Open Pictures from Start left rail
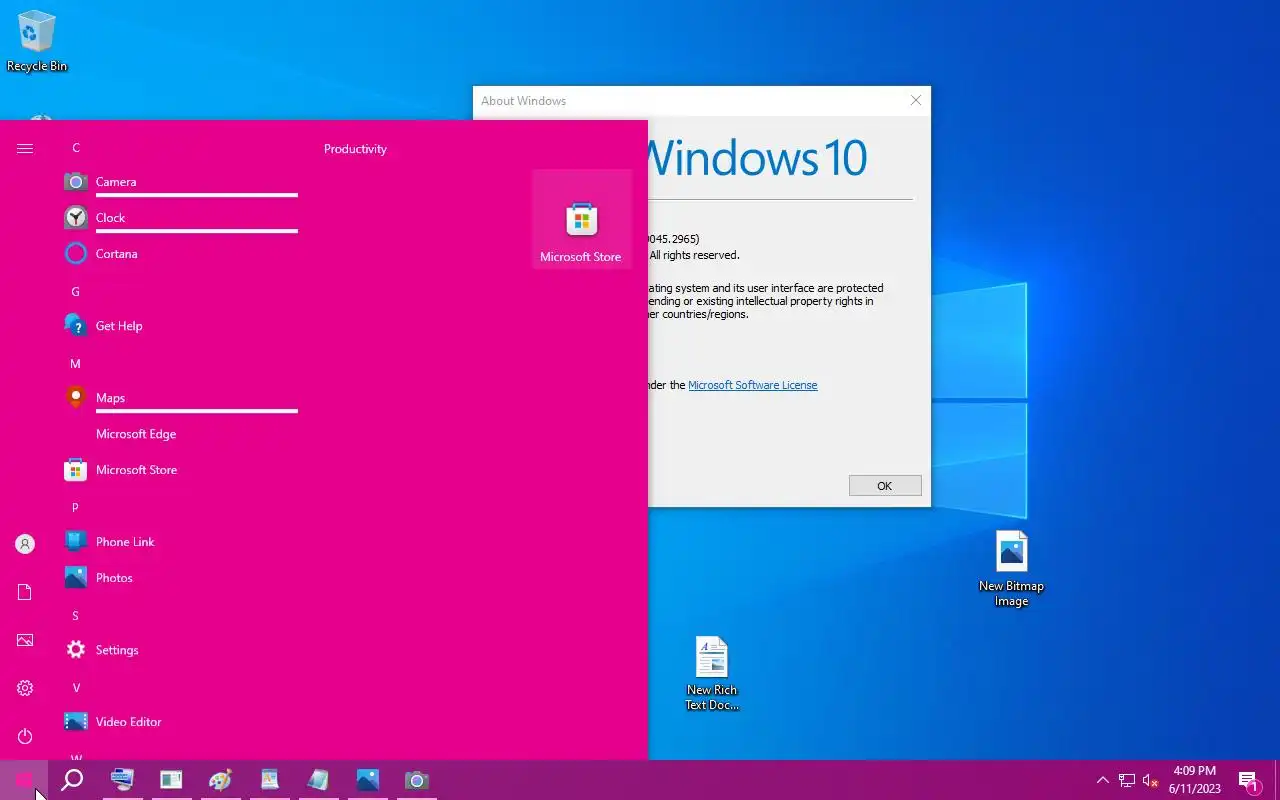This screenshot has width=1280, height=800. (25, 640)
